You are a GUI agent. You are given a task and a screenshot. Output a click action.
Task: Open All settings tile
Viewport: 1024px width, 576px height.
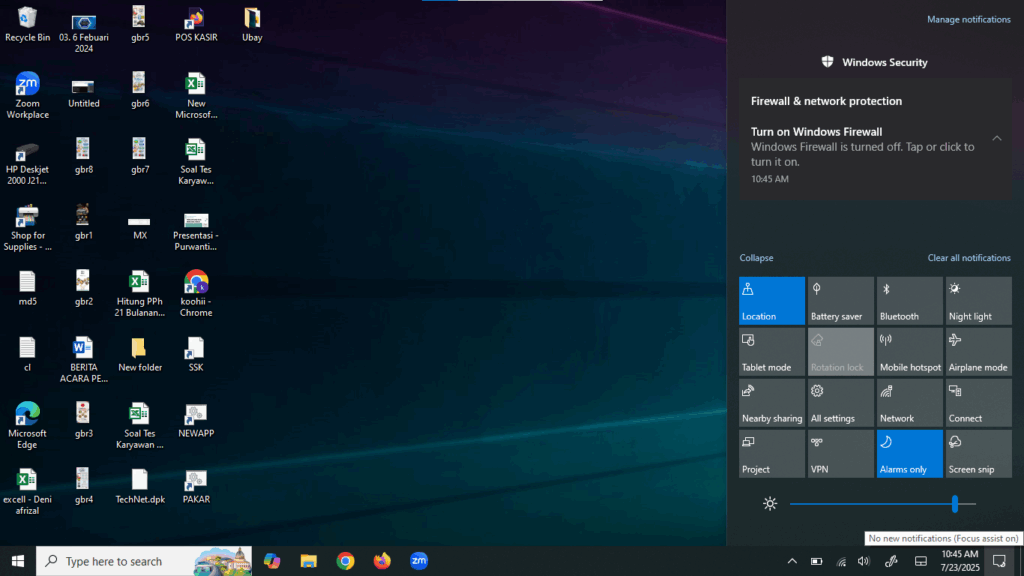click(x=840, y=402)
